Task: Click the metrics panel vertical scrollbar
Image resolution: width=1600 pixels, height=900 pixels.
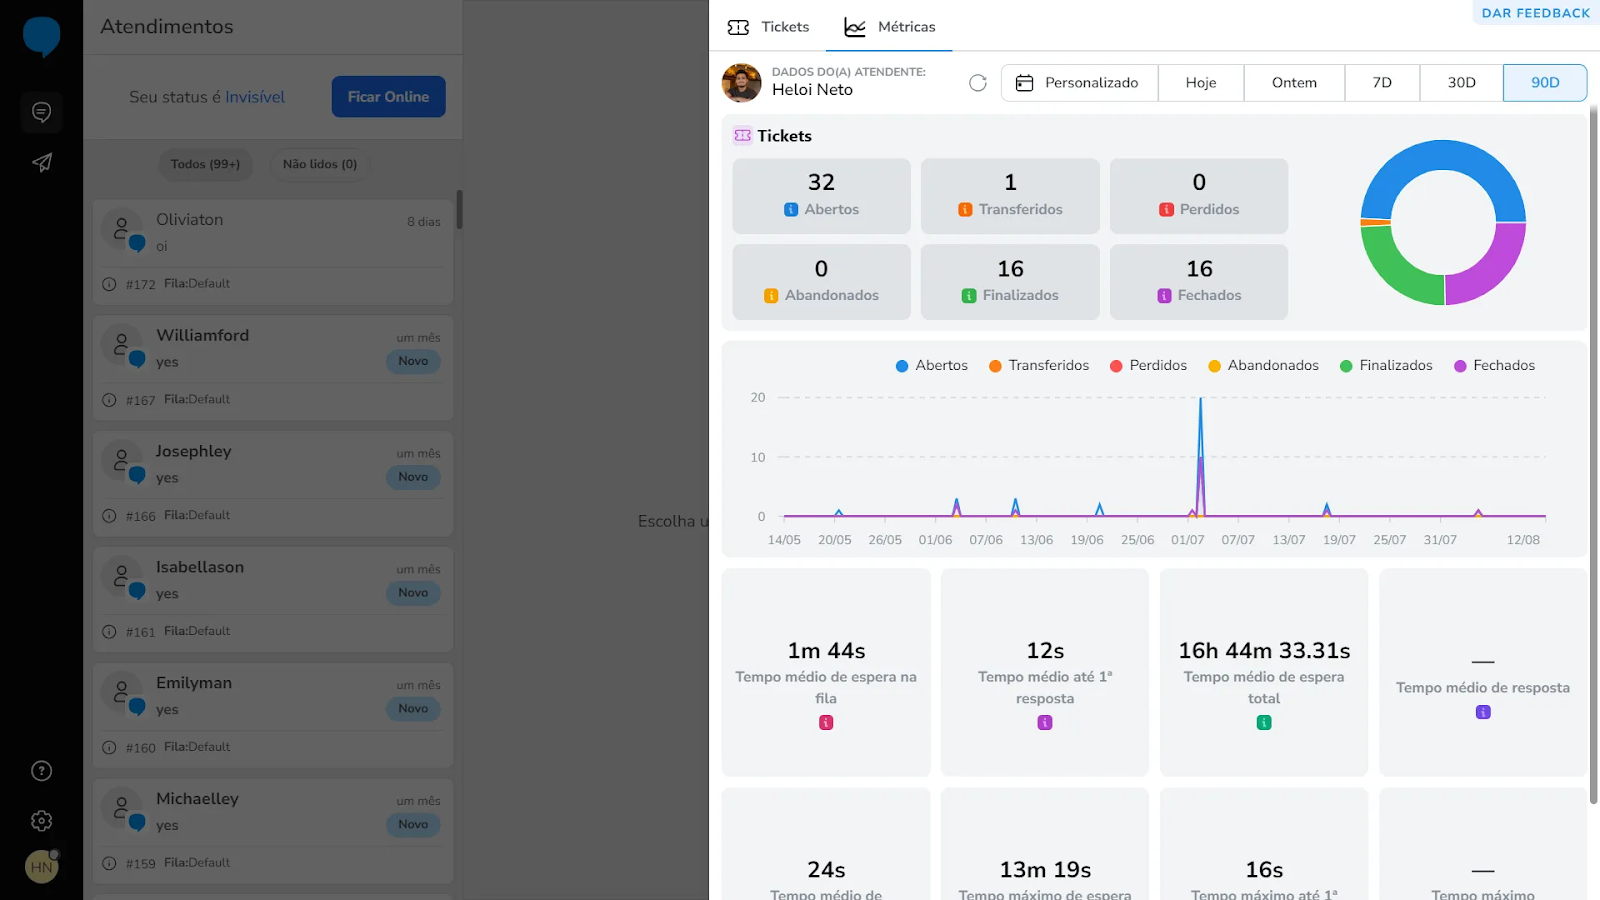Action: (1593, 455)
